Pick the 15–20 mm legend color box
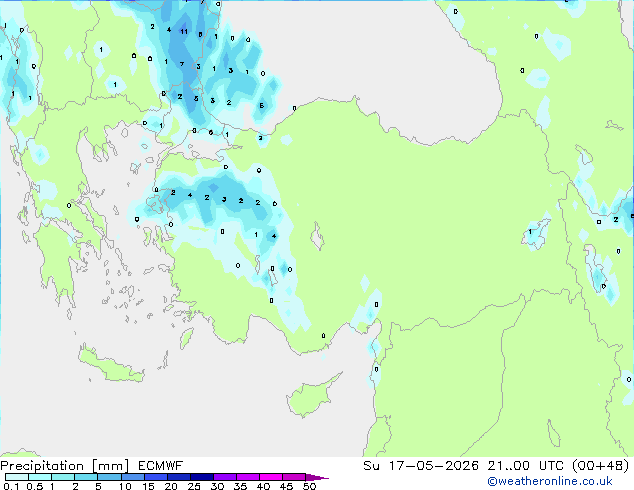This screenshot has height=490, width=634. (155, 477)
